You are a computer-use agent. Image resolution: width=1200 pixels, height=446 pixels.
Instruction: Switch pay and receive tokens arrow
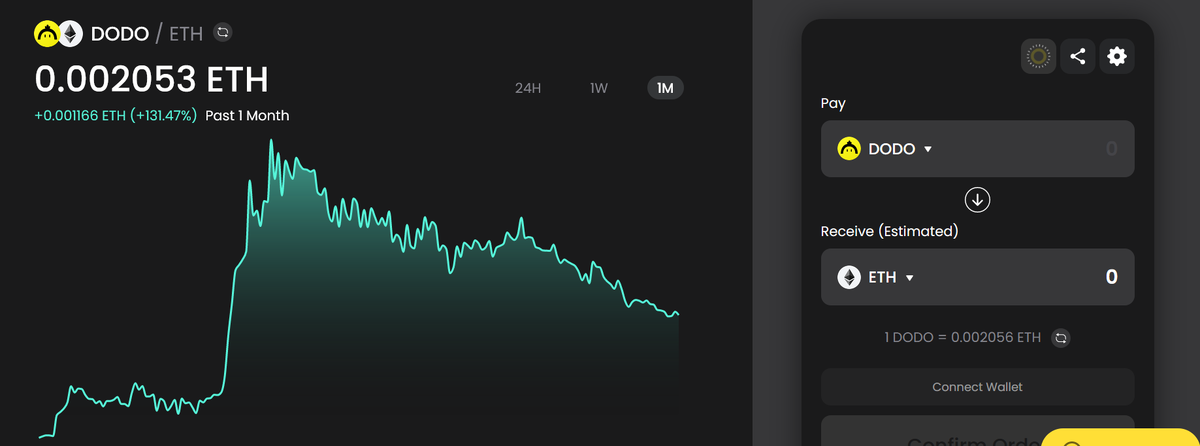coord(977,200)
